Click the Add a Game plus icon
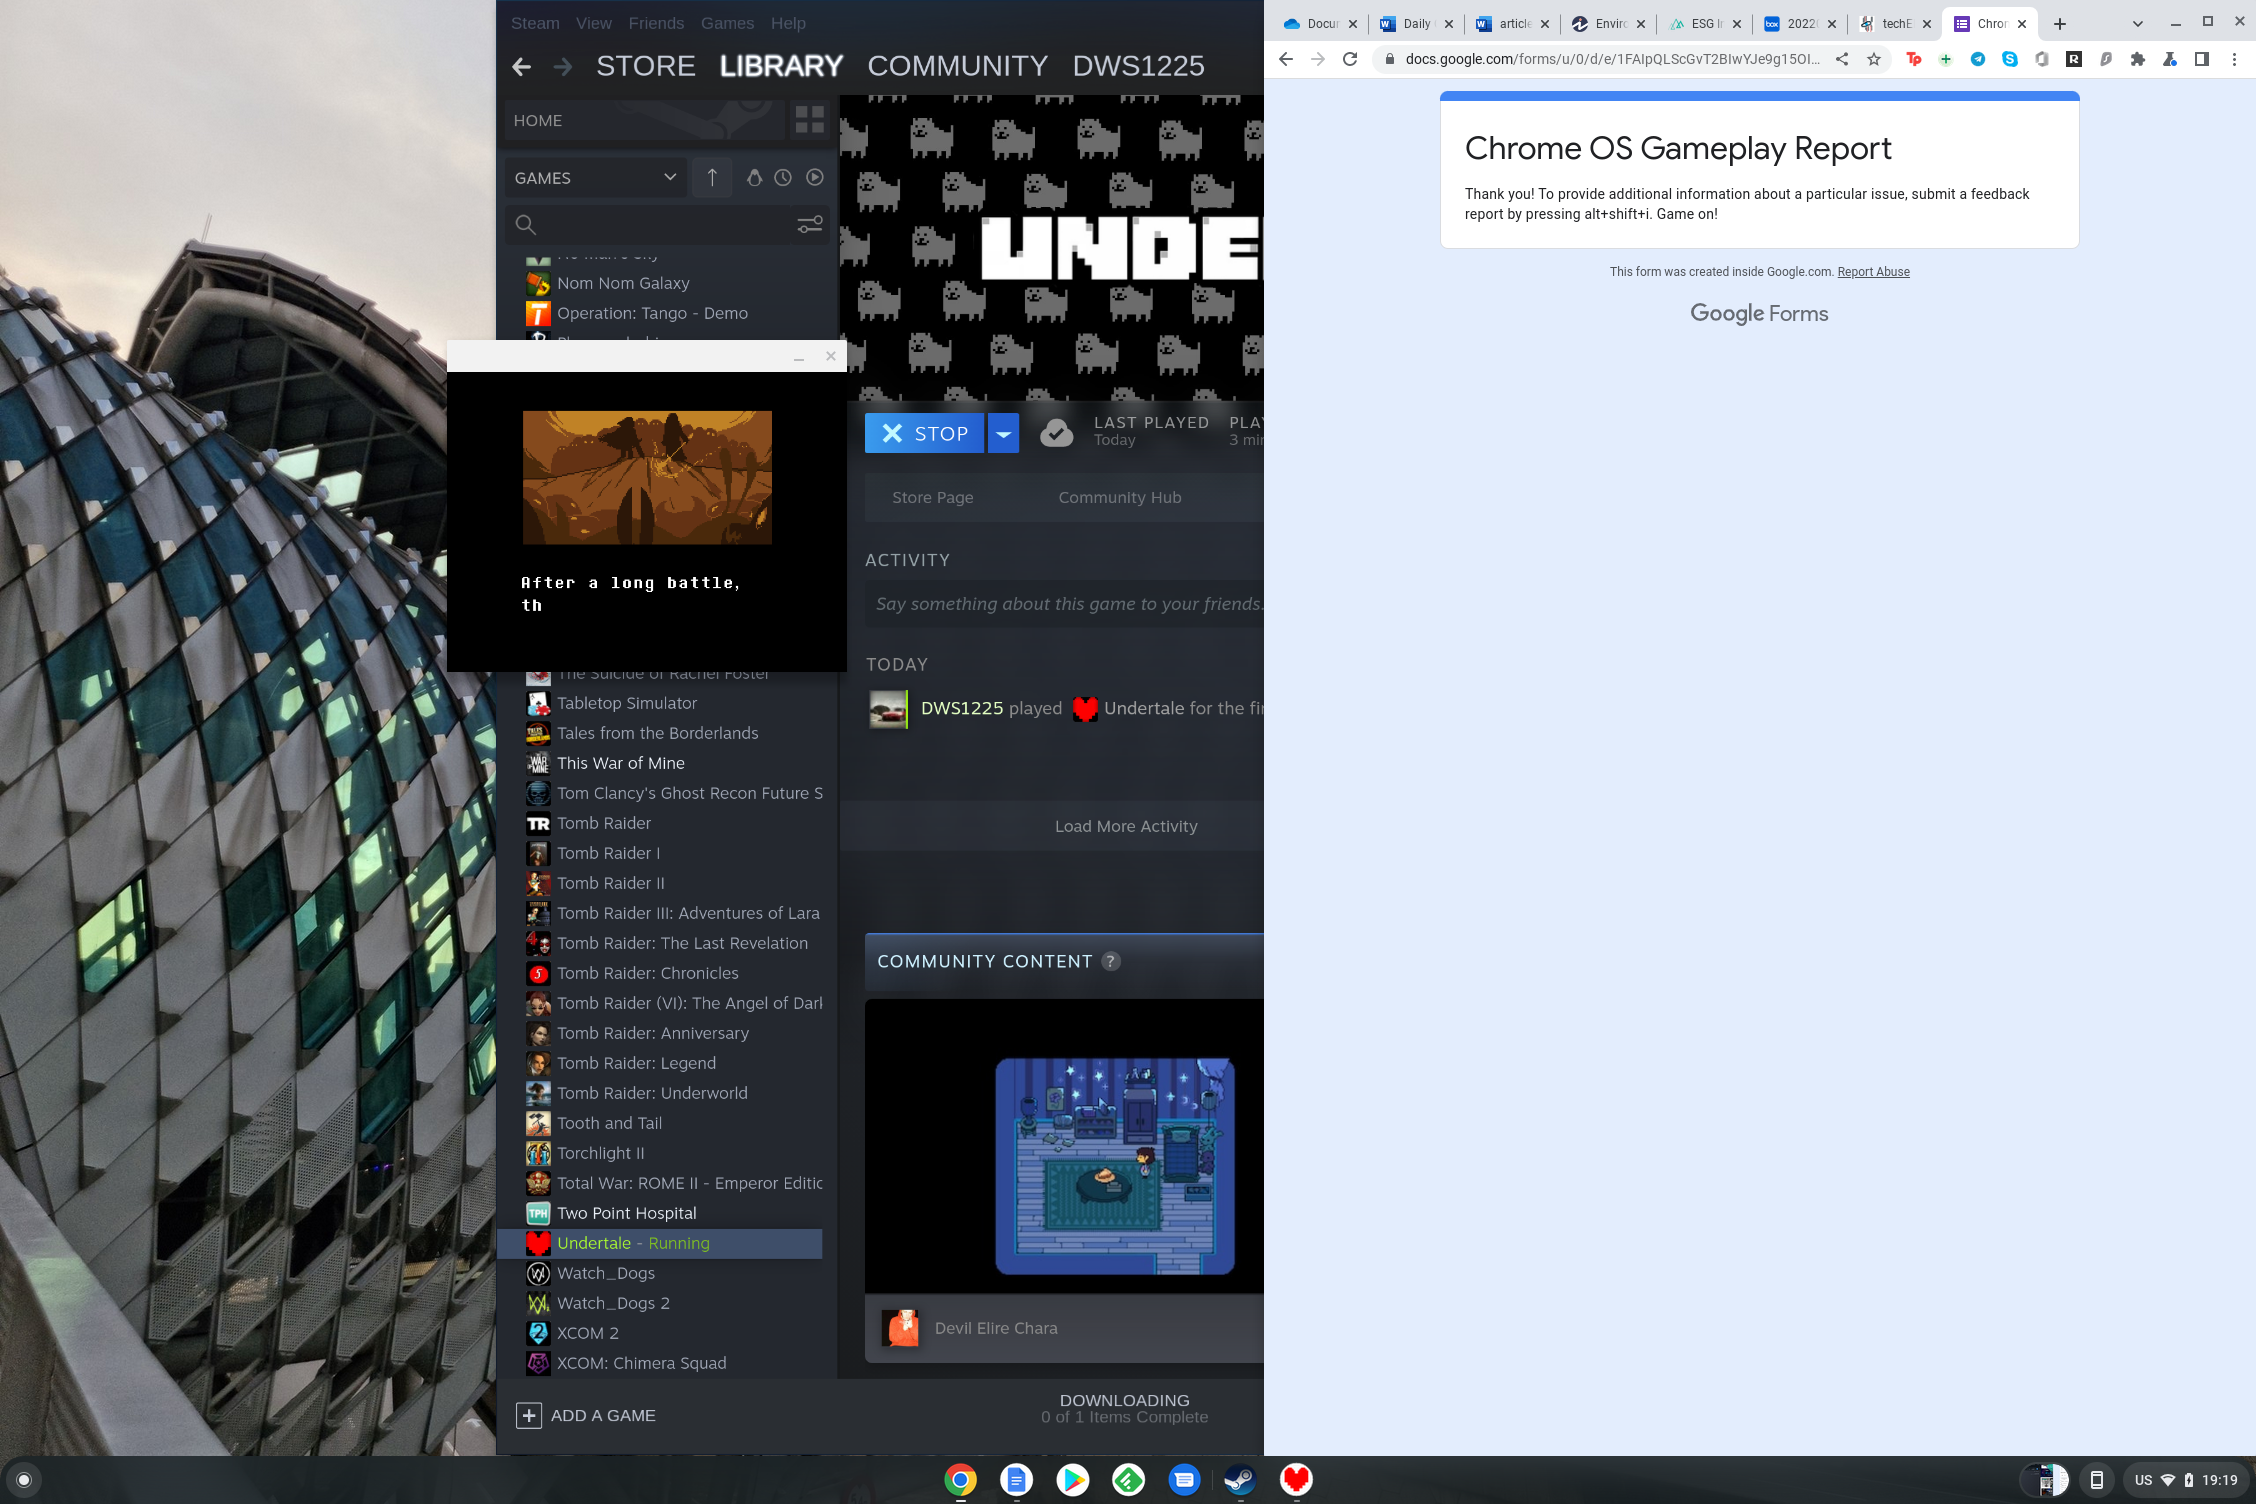 point(529,1415)
